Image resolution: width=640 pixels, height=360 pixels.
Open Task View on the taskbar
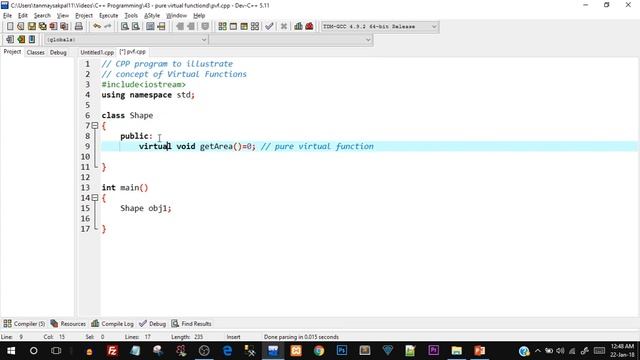(x=56, y=351)
